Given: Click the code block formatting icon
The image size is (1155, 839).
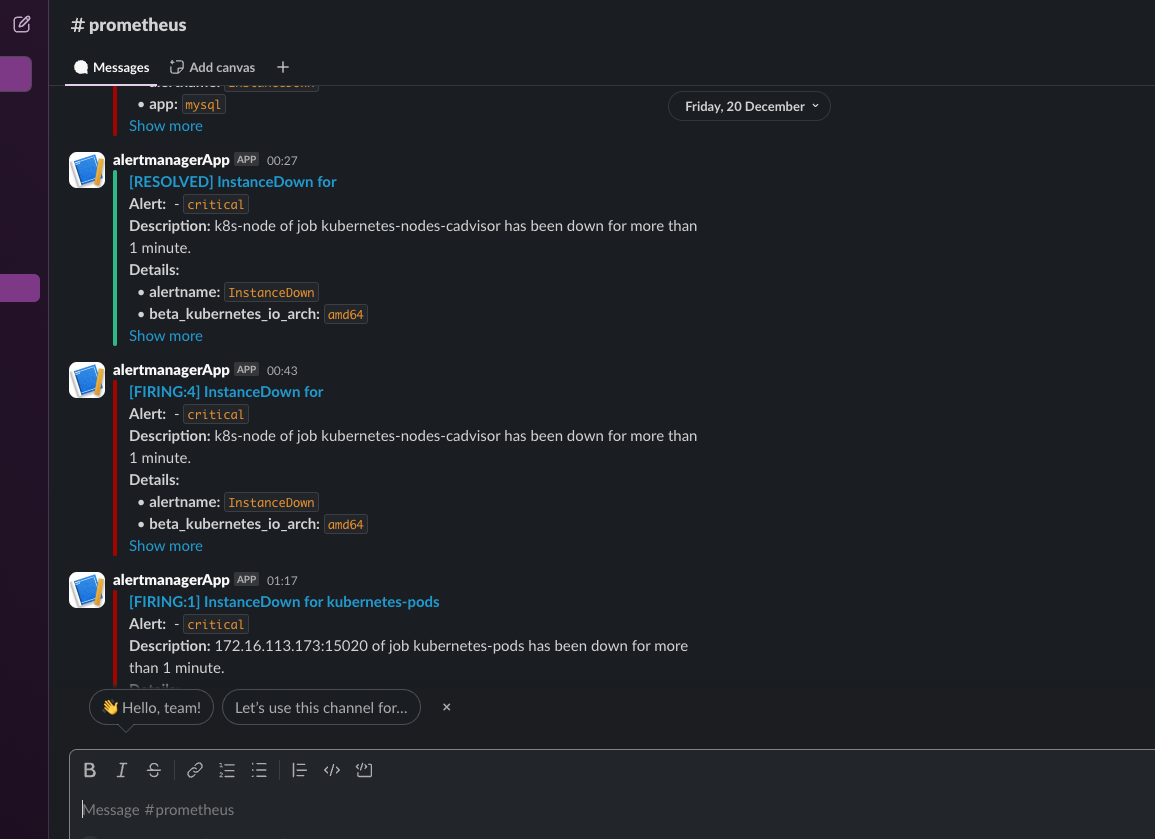Looking at the screenshot, I should pos(364,770).
